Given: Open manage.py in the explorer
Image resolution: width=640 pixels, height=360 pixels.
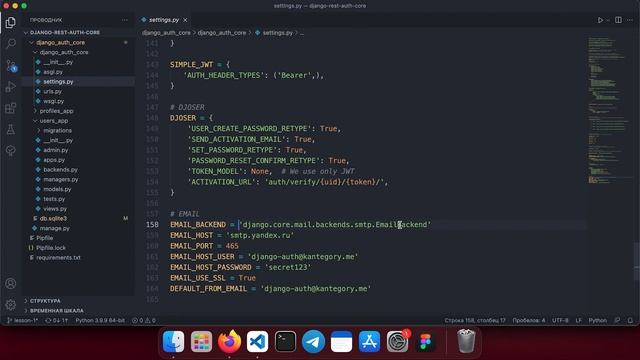Looking at the screenshot, I should click(54, 229).
